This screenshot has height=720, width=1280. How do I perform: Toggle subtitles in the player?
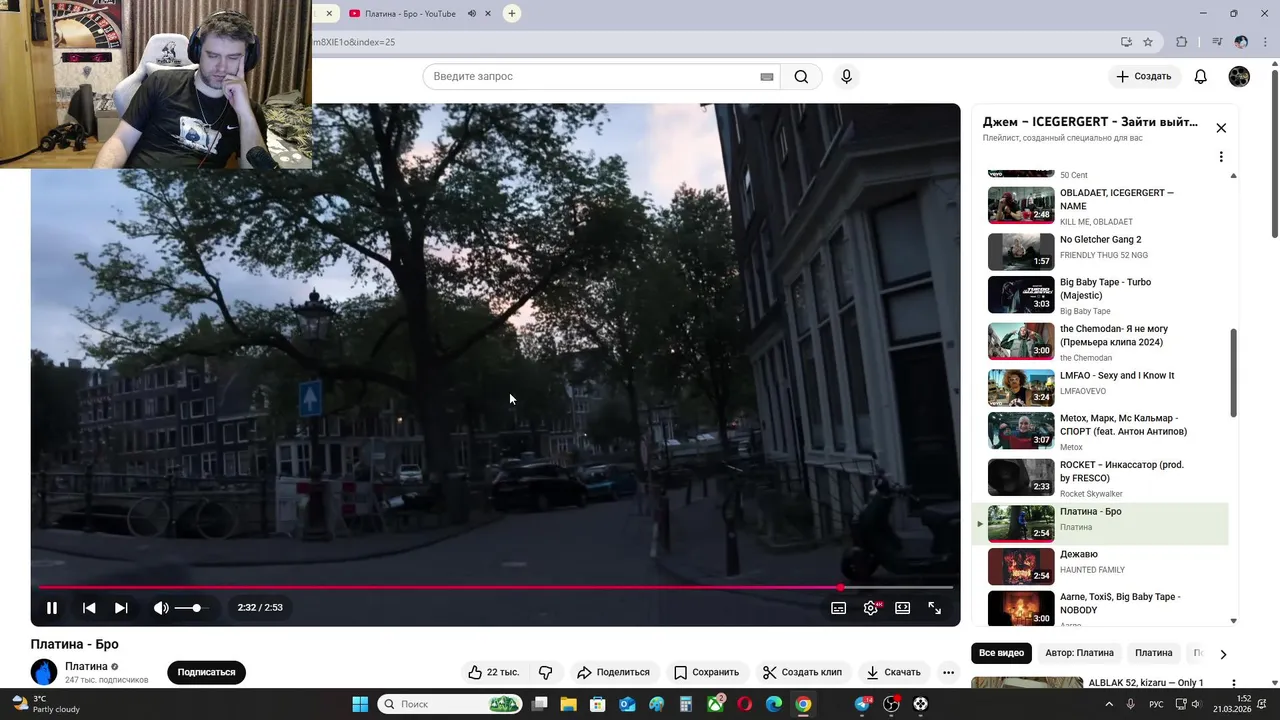(x=839, y=608)
